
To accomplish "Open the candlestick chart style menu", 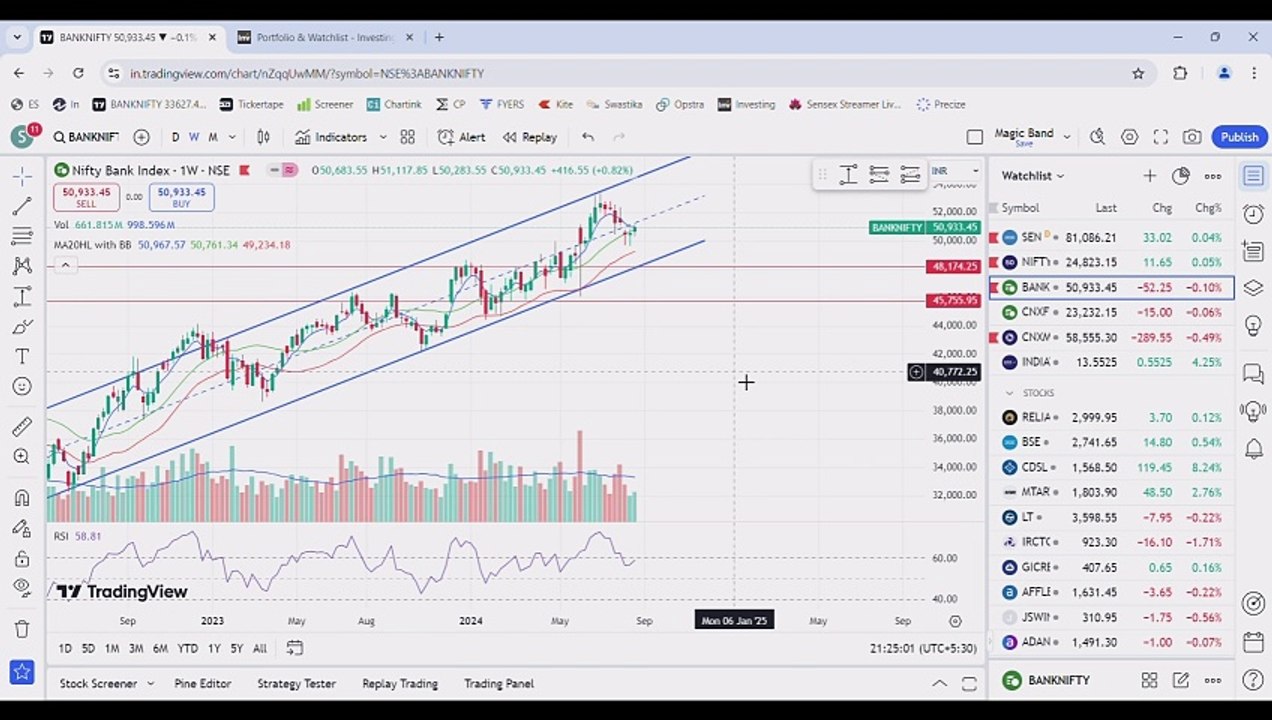I will pyautogui.click(x=264, y=137).
